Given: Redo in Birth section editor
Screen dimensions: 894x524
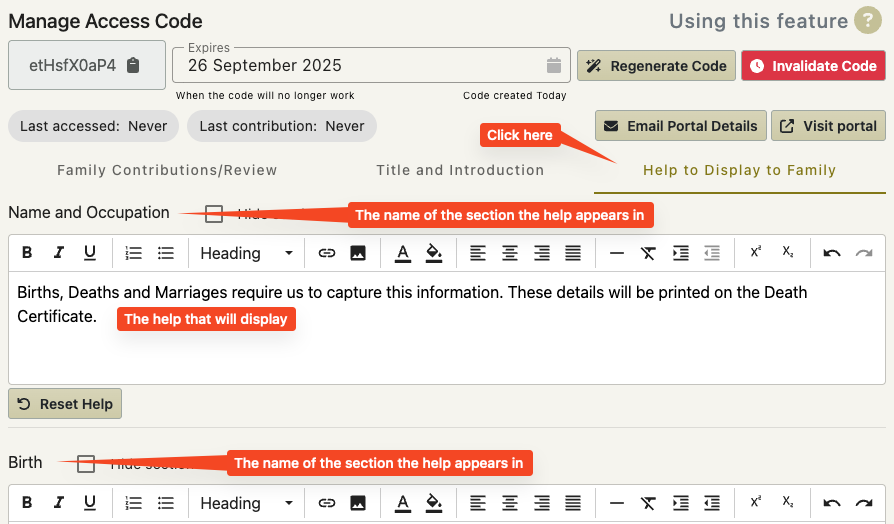Looking at the screenshot, I should [864, 502].
